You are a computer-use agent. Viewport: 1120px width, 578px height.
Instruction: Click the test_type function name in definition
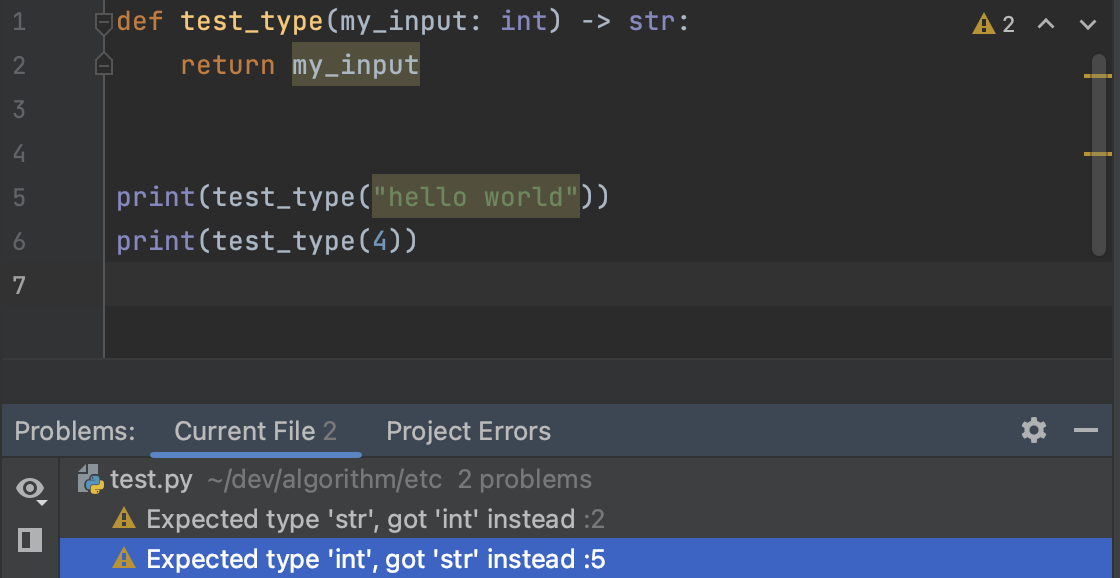tap(252, 23)
